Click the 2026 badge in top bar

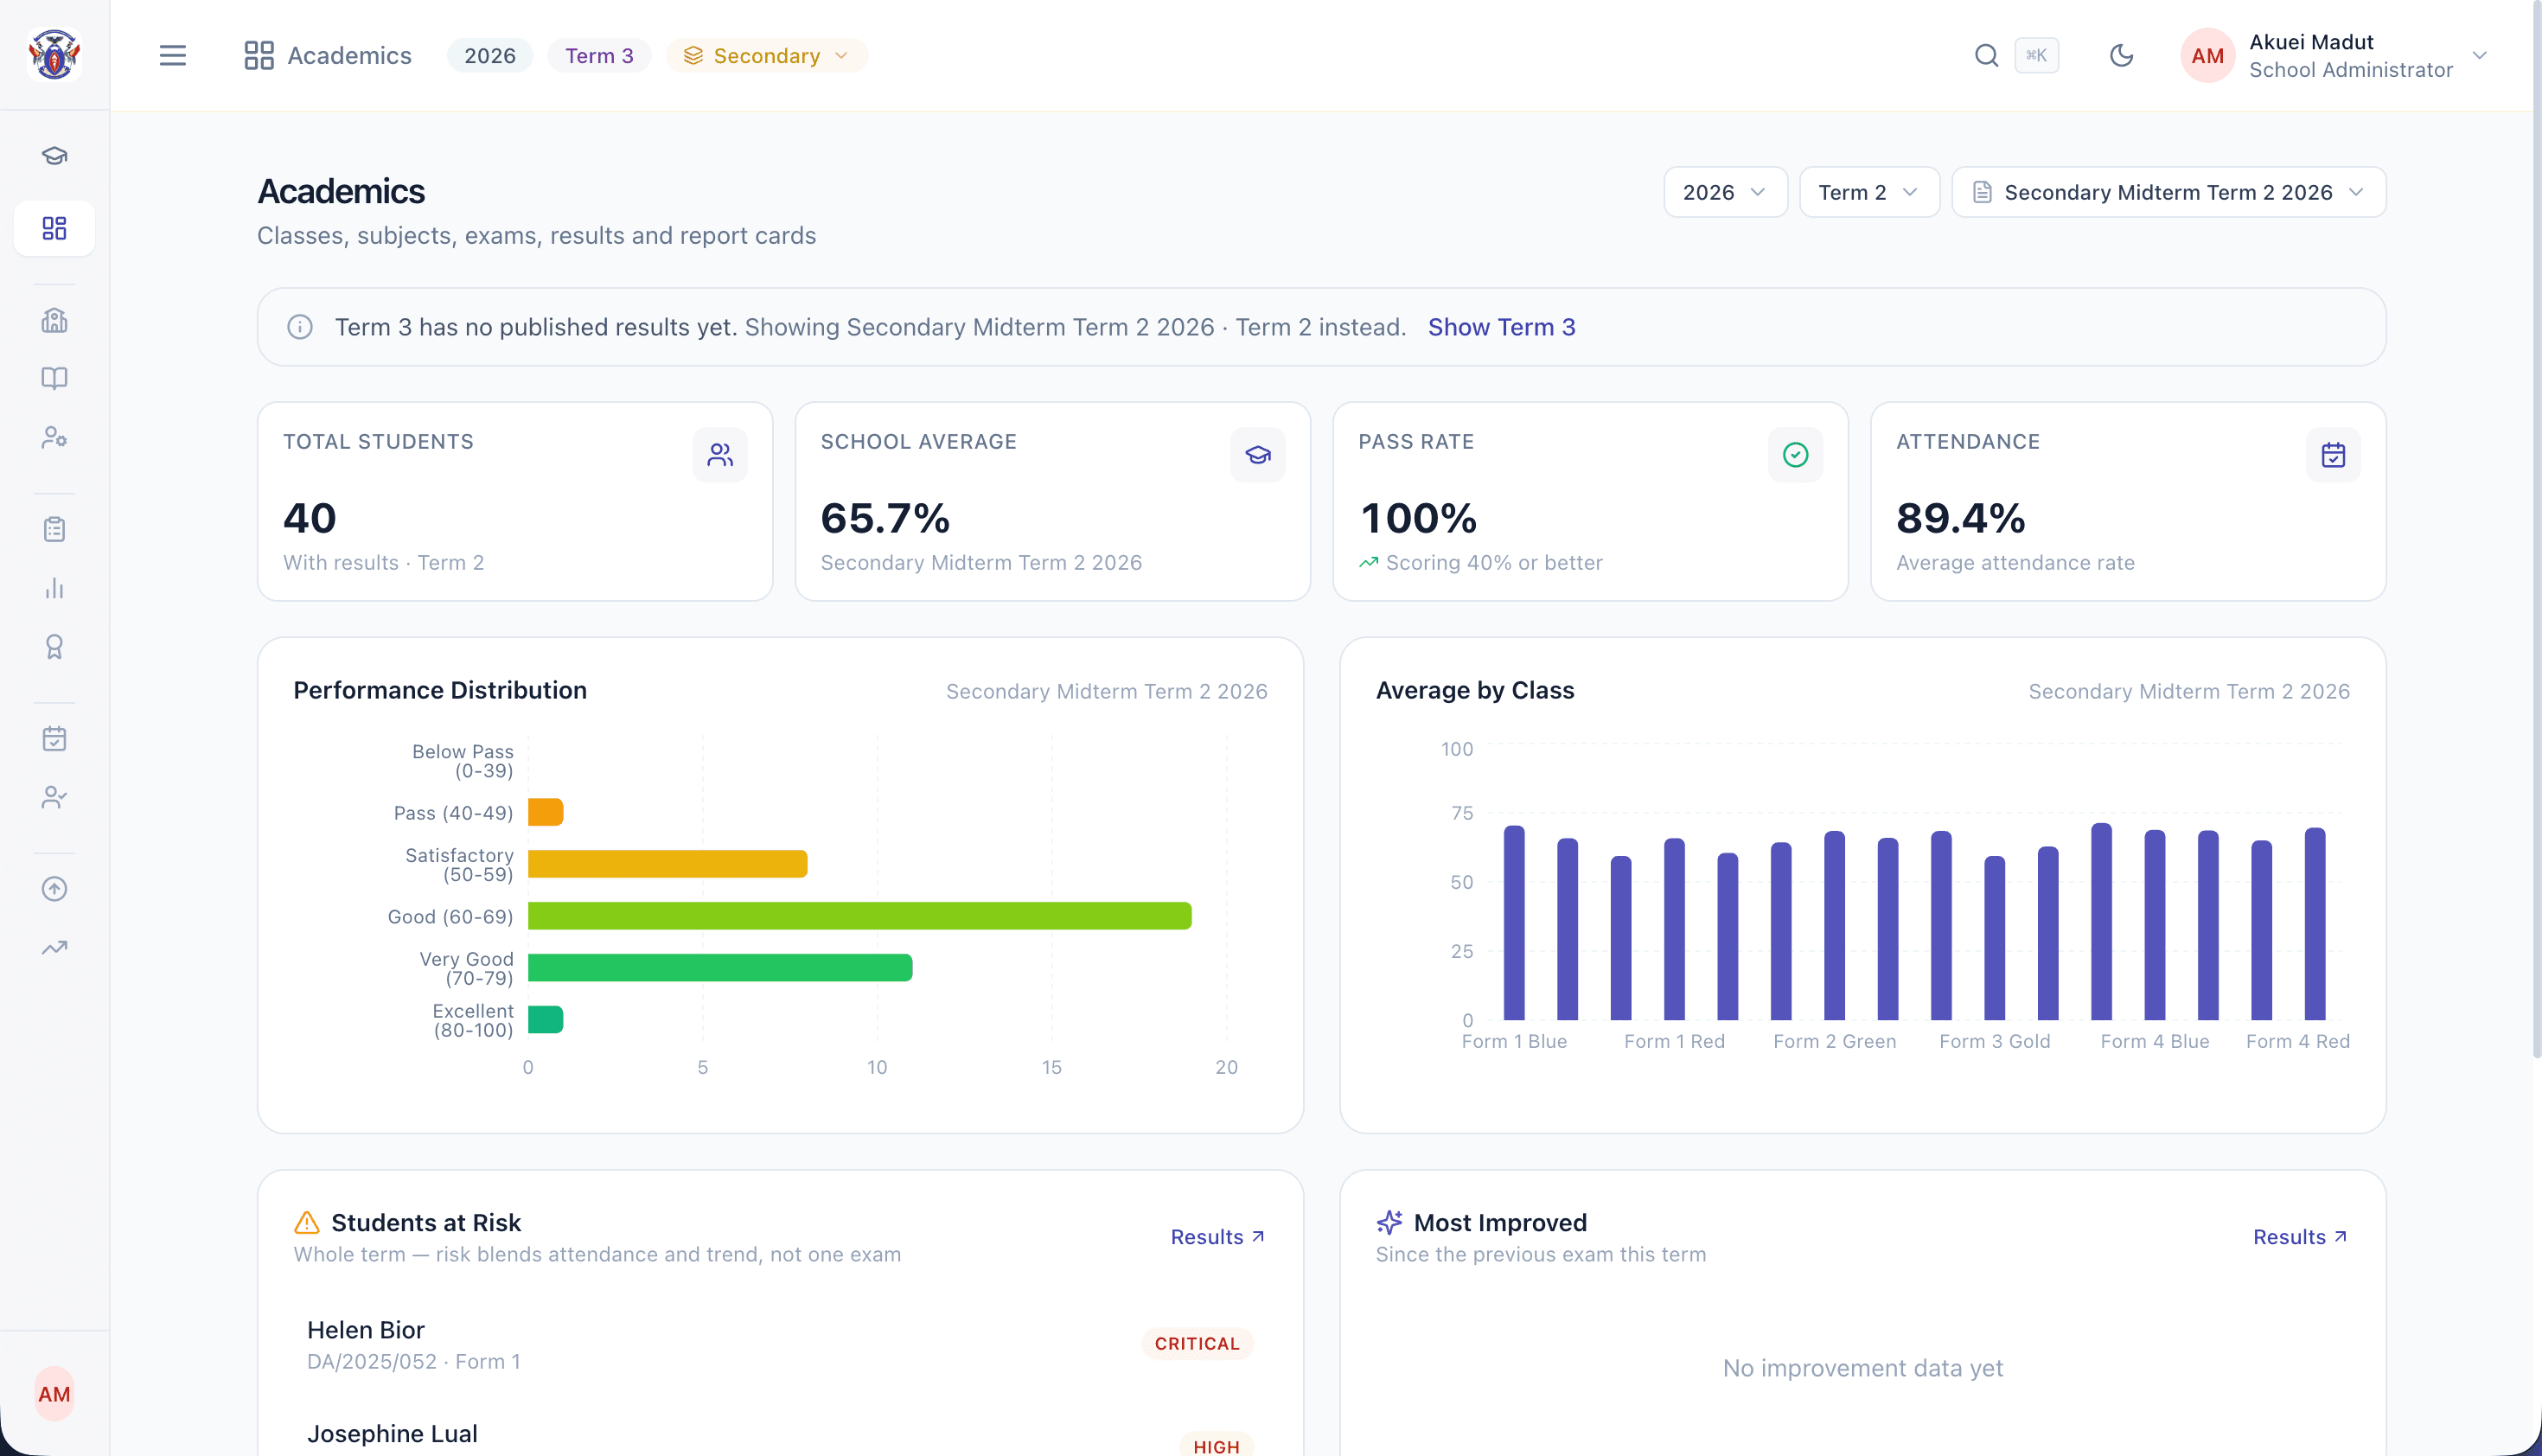point(490,55)
